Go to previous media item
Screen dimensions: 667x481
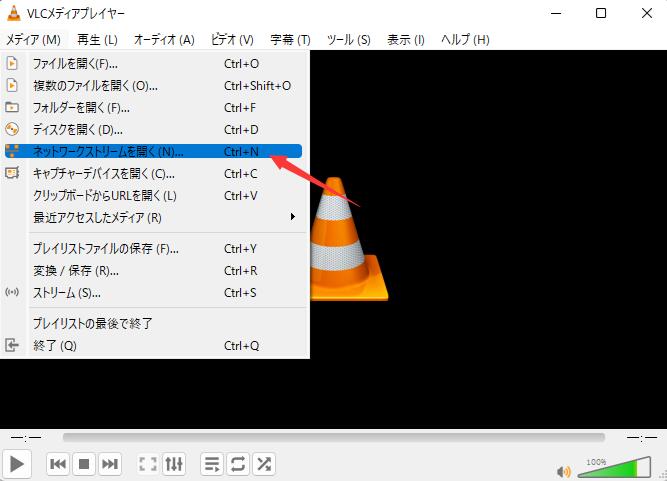pyautogui.click(x=58, y=464)
